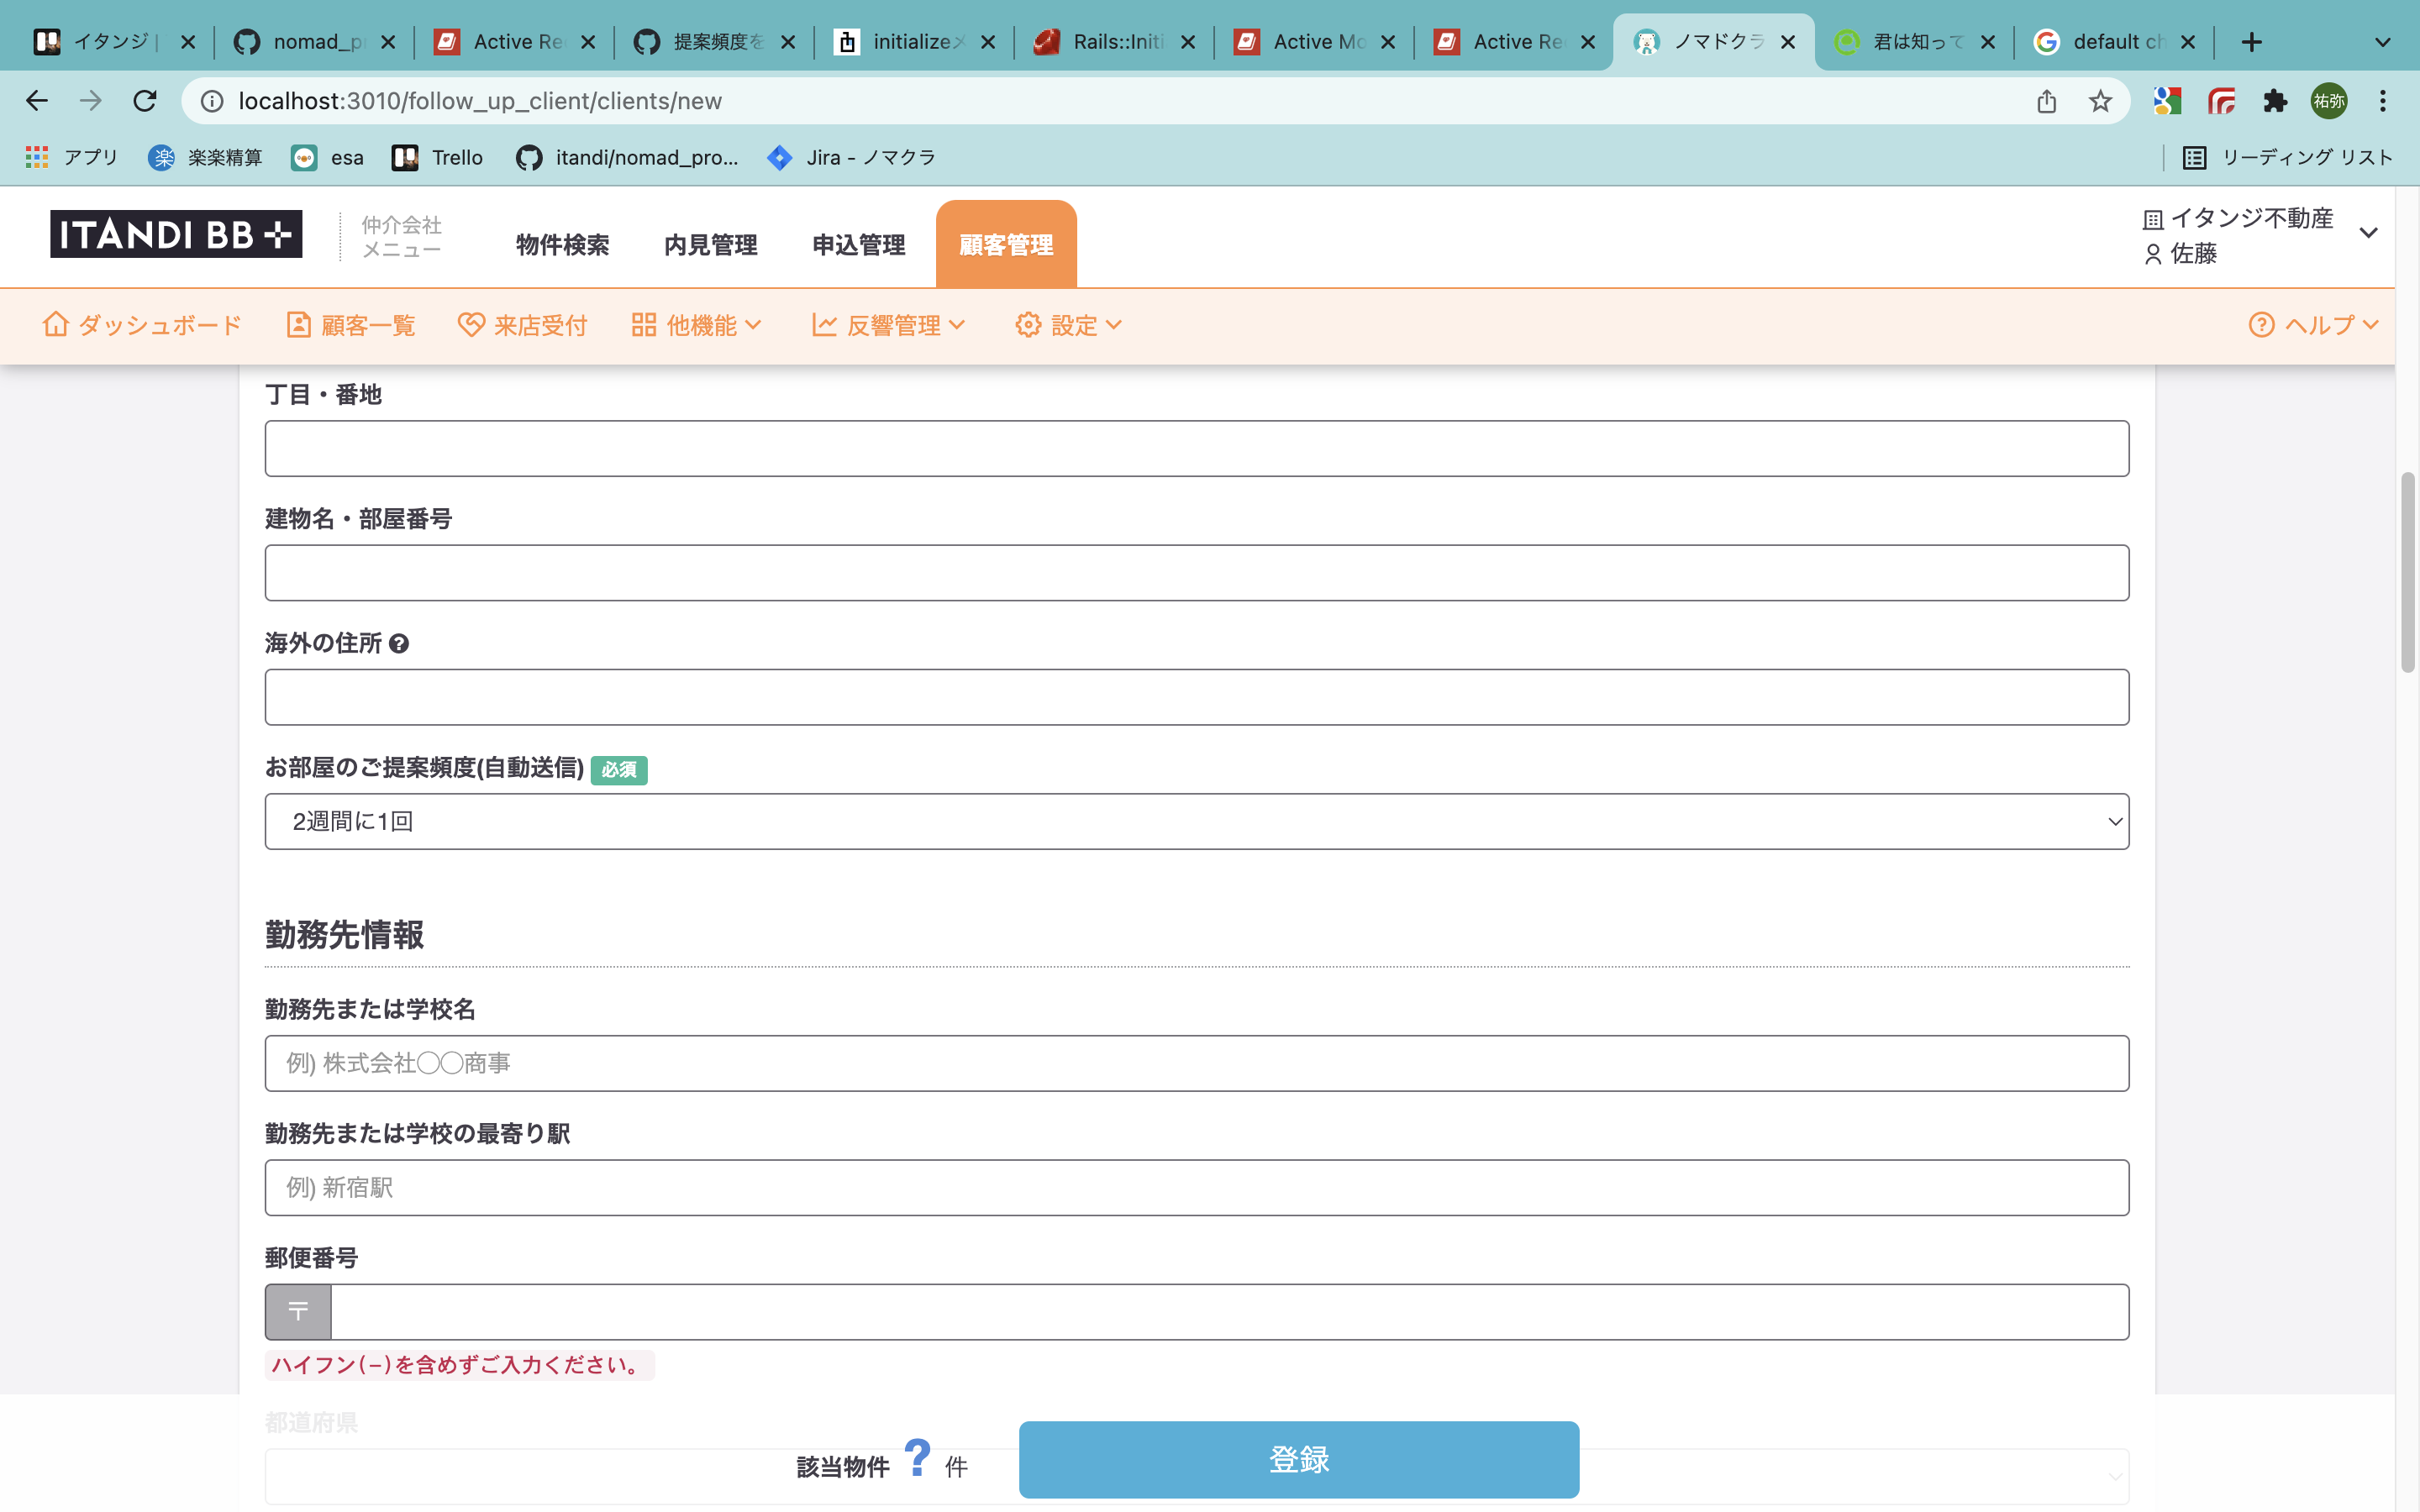
Task: Open the 都道府県 prefecture dropdown
Action: (x=1196, y=1476)
